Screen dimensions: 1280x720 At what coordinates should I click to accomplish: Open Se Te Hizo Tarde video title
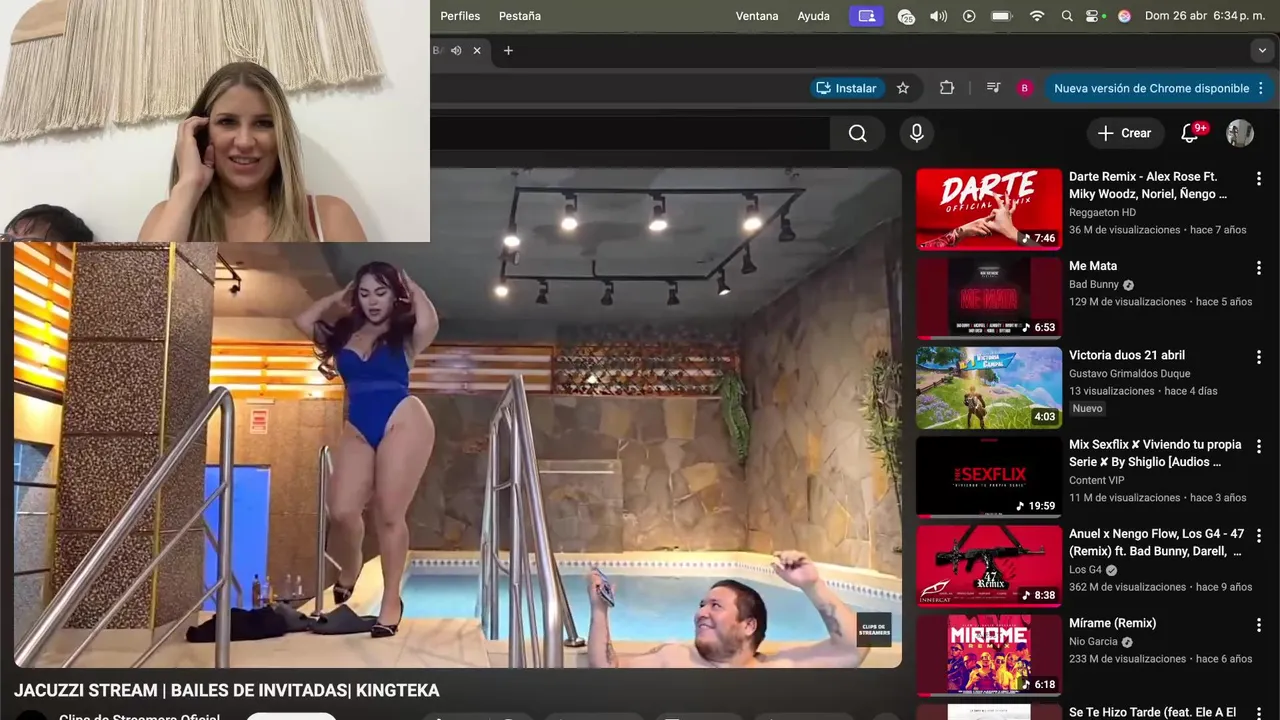(1152, 712)
